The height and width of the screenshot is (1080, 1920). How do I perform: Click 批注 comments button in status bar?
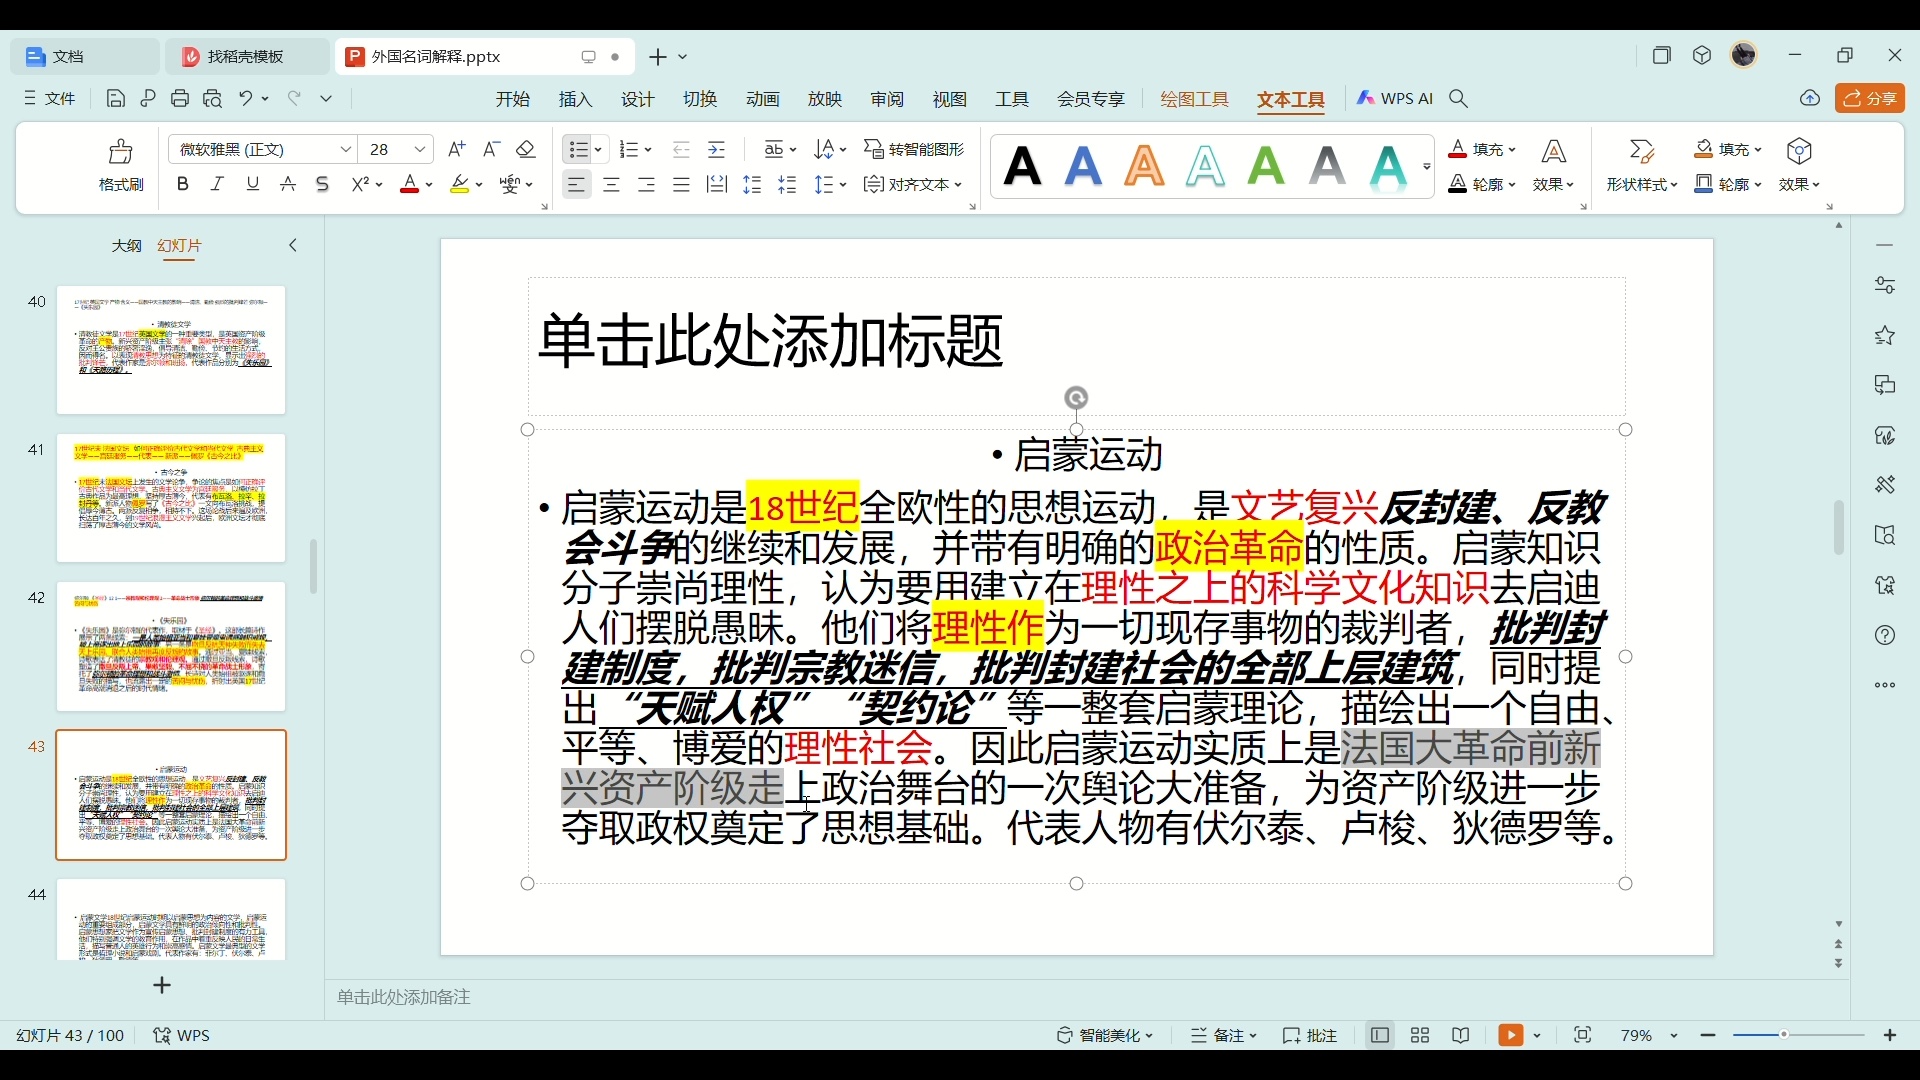coord(1311,1036)
